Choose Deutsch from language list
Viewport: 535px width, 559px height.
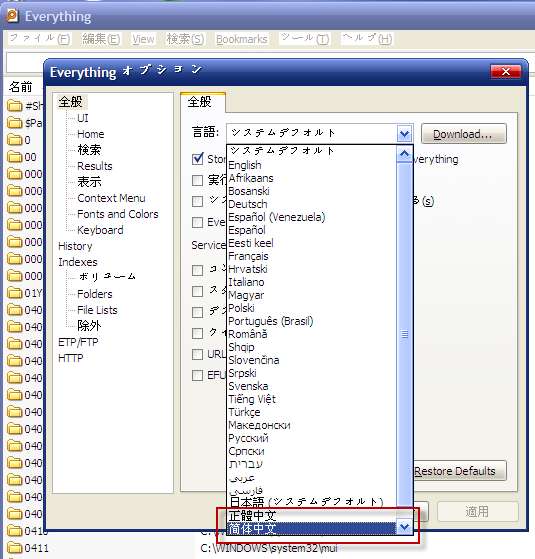tap(248, 204)
